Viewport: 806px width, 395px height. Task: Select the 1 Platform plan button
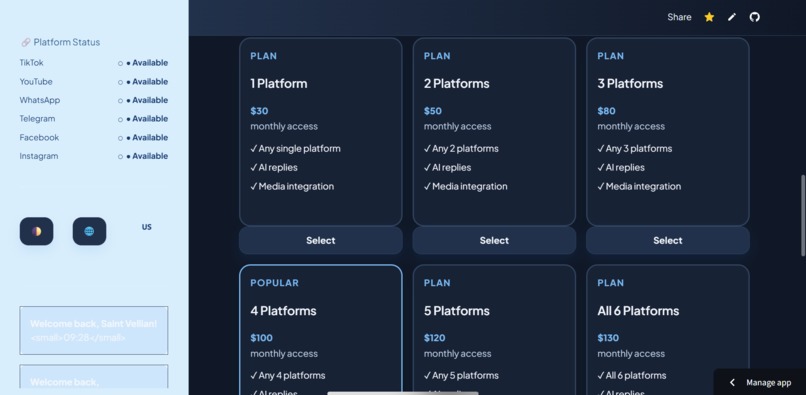[321, 240]
